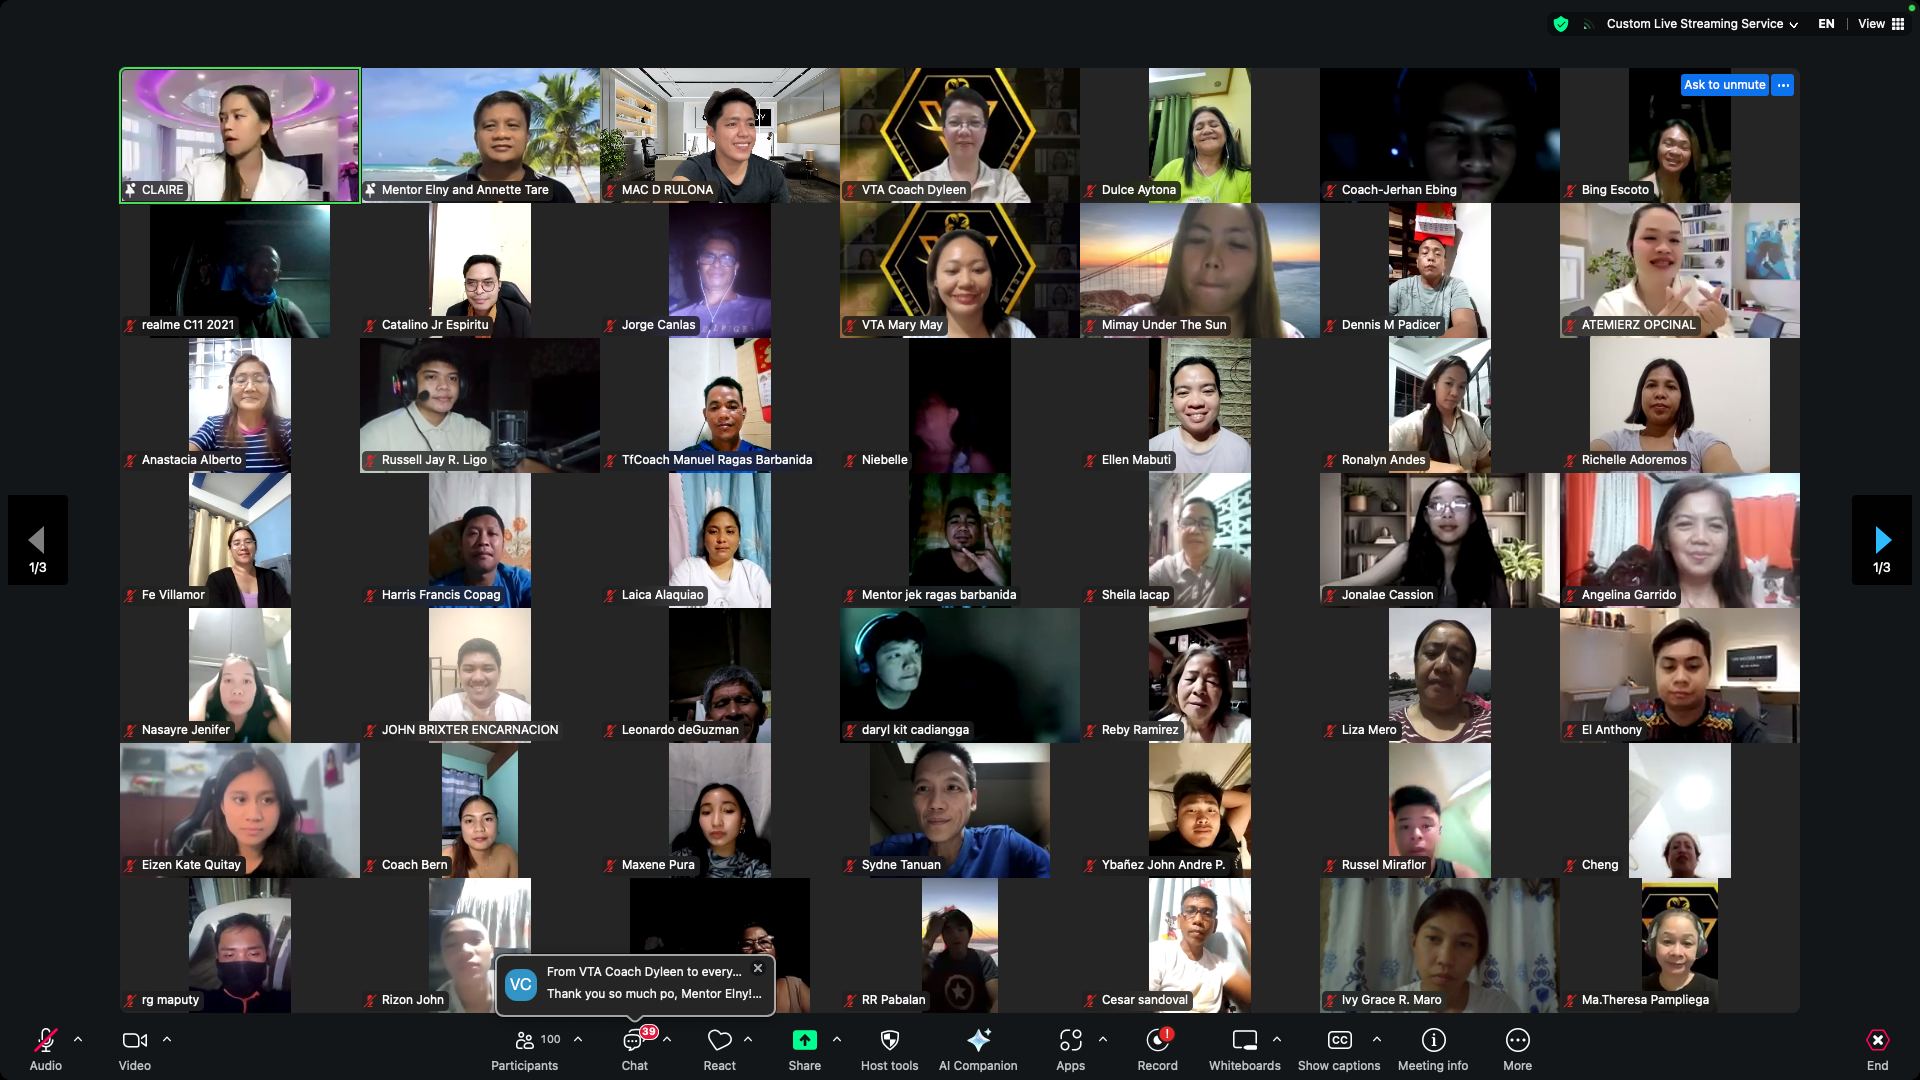Select Eizen Kate Quitay's video tile

pyautogui.click(x=240, y=810)
